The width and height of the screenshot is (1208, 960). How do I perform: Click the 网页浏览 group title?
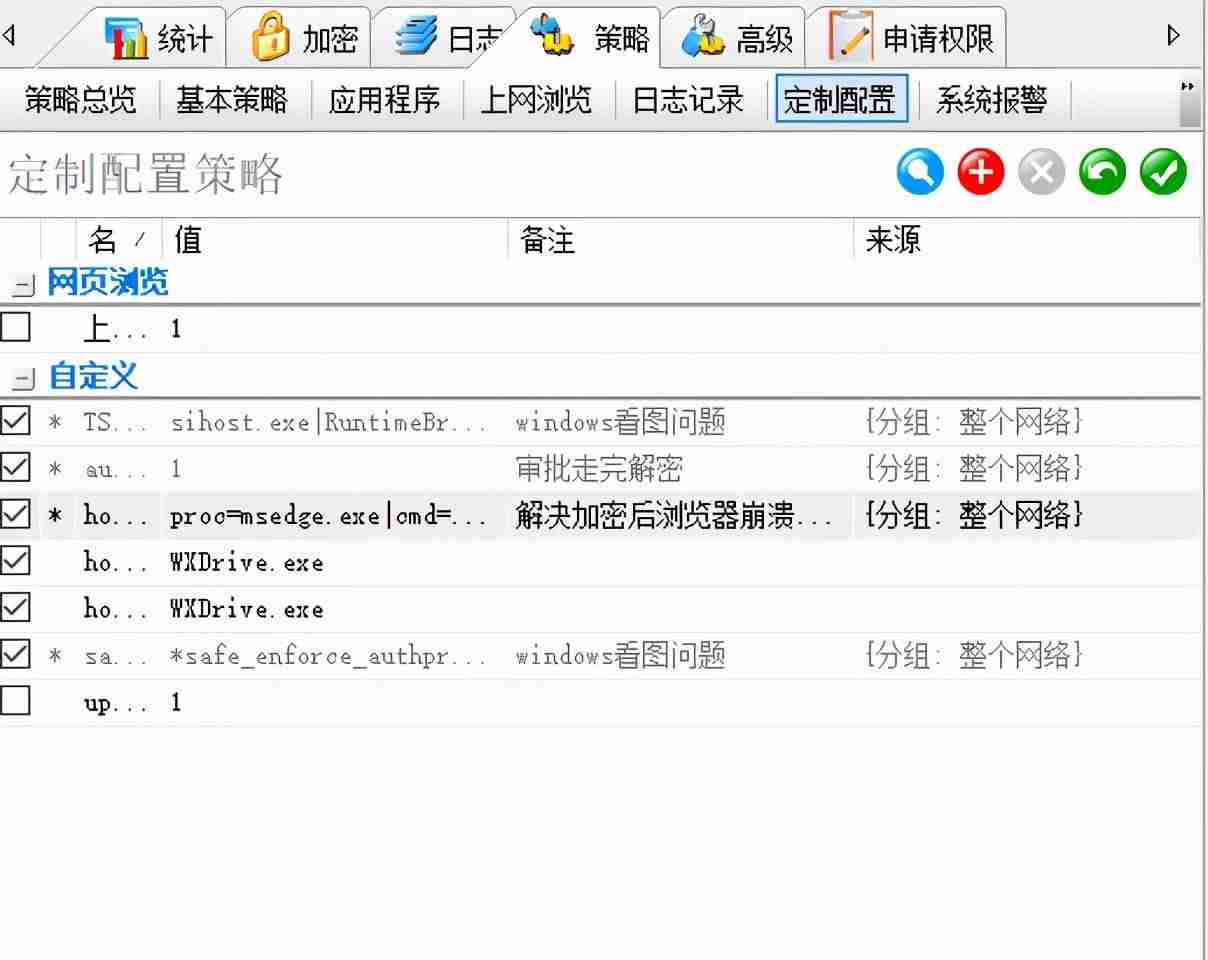point(109,283)
